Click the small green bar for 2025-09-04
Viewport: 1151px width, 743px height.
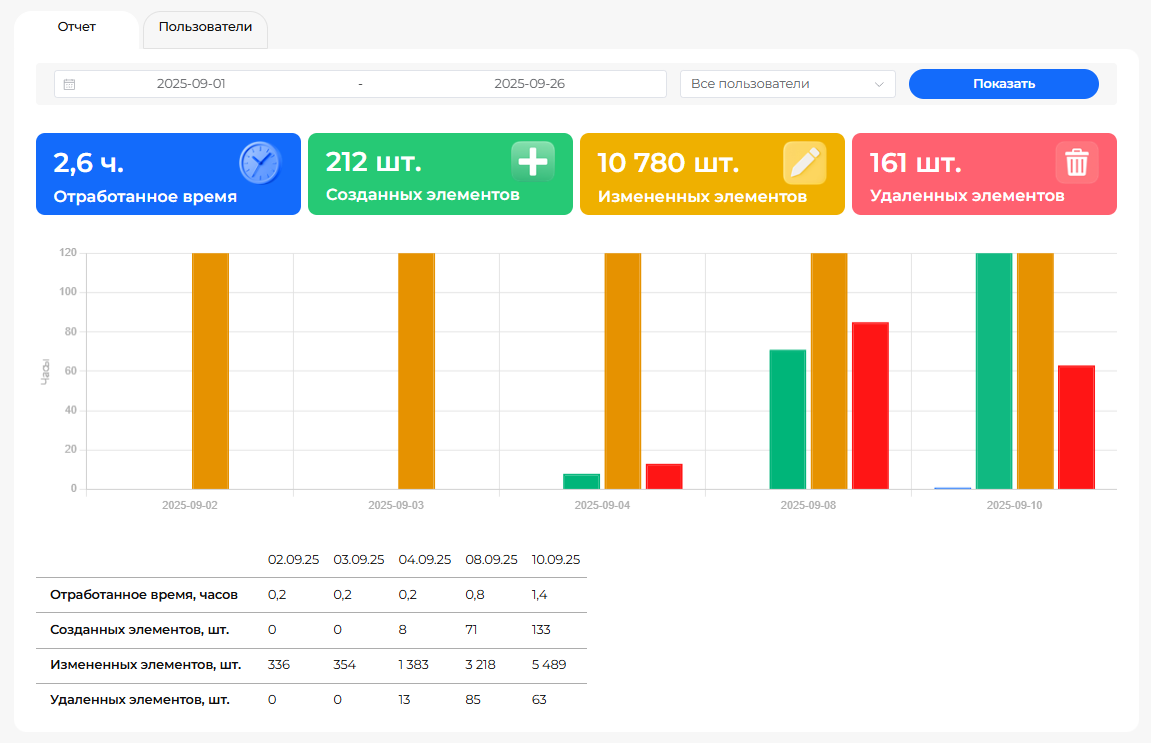[581, 481]
